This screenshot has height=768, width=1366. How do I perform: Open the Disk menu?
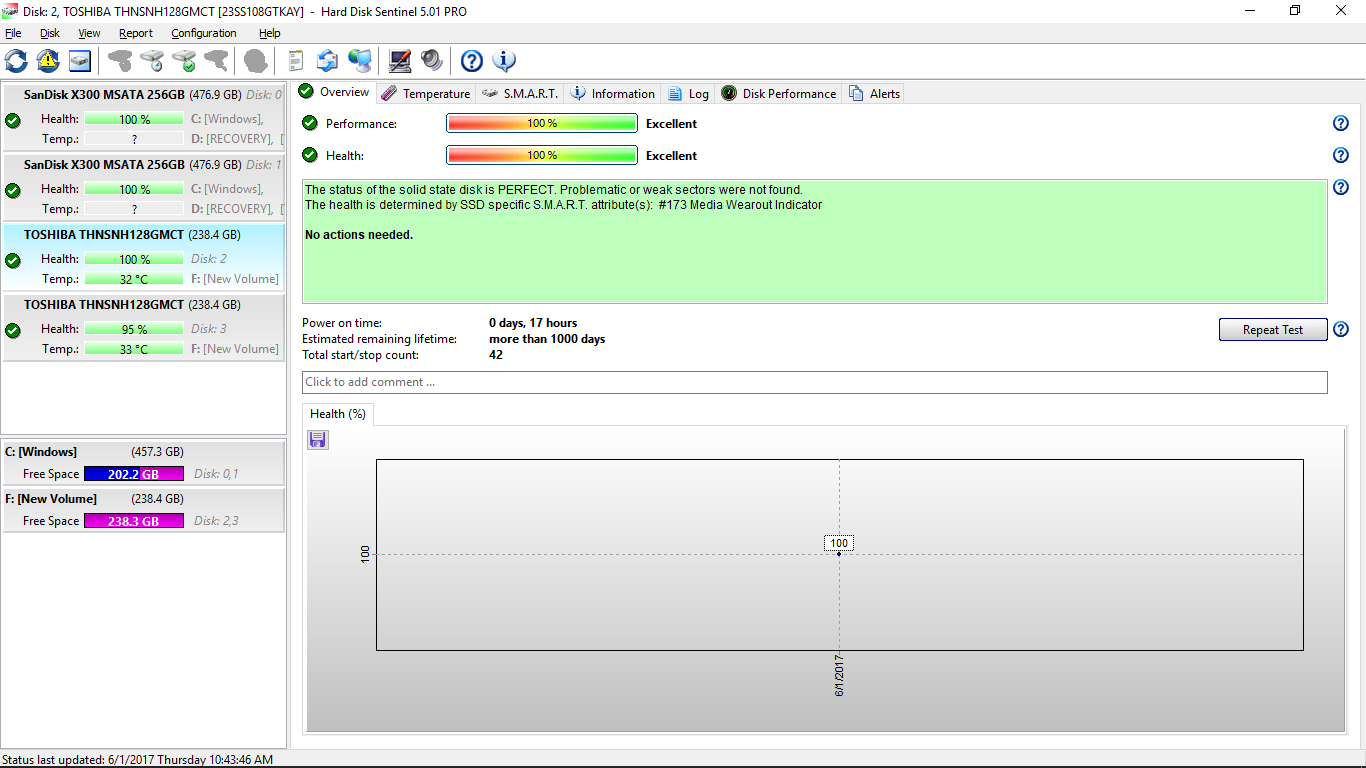[x=50, y=33]
